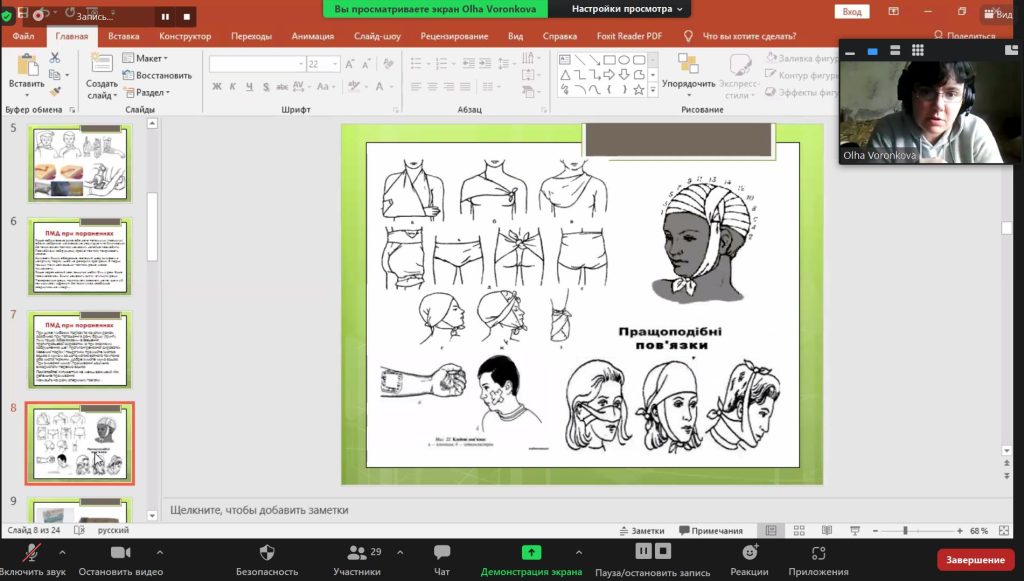1024x581 pixels.
Task: Click the Paste (Вставить) clipboard icon
Action: tap(27, 65)
